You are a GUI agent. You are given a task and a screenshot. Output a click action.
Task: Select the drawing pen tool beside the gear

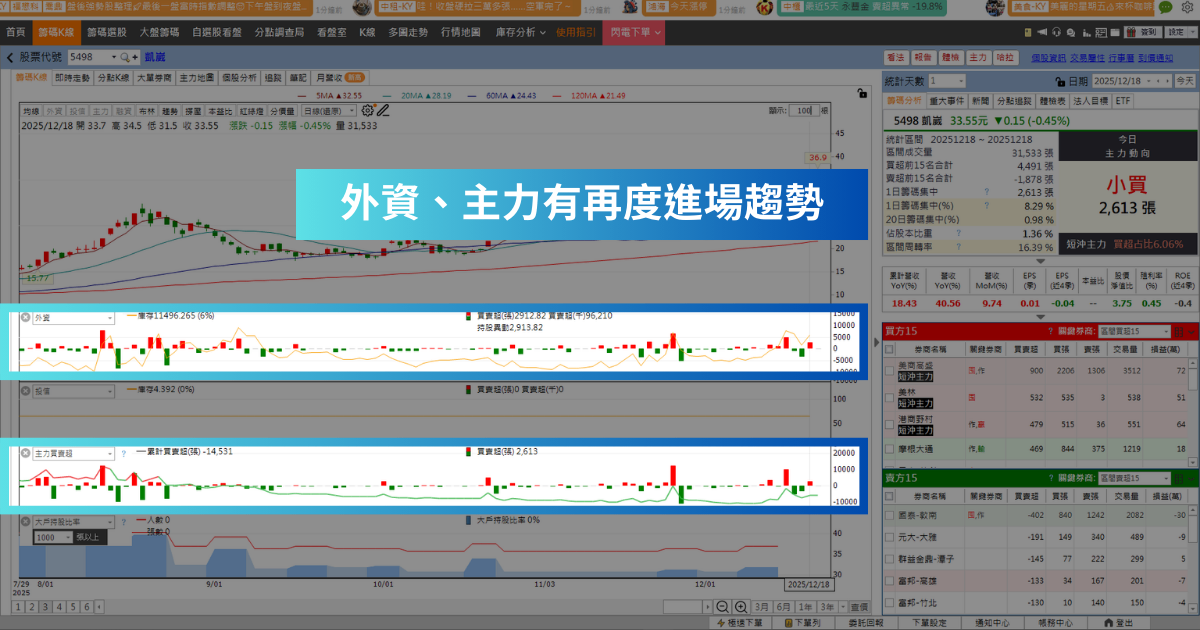383,110
